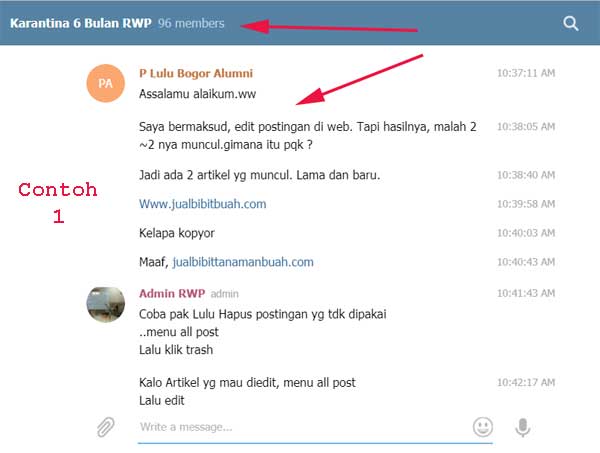The width and height of the screenshot is (600, 453).
Task: Click the 10:40:03 AM timestamp
Action: click(526, 233)
